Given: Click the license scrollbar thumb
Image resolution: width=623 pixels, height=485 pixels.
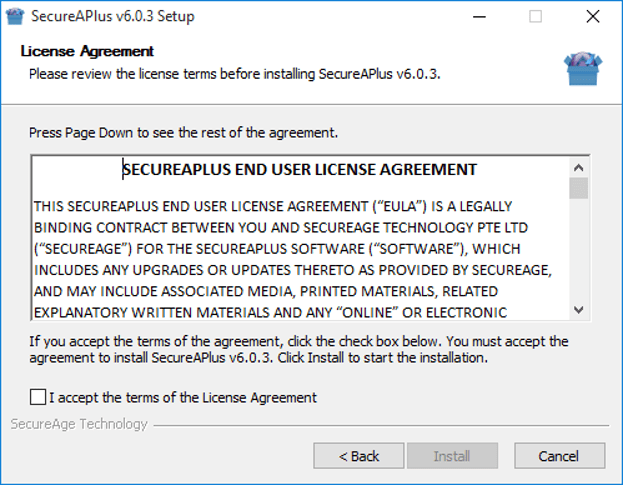Looking at the screenshot, I should 578,188.
